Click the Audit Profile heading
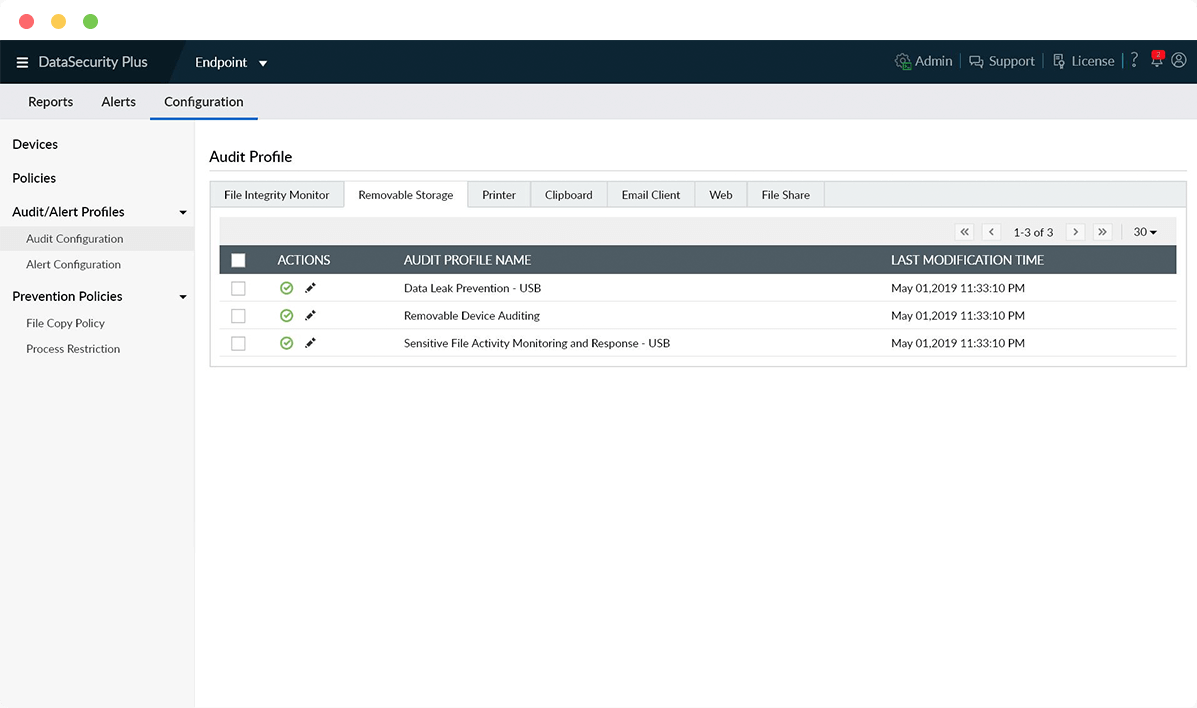Screen dimensions: 1197x708 [x=250, y=157]
